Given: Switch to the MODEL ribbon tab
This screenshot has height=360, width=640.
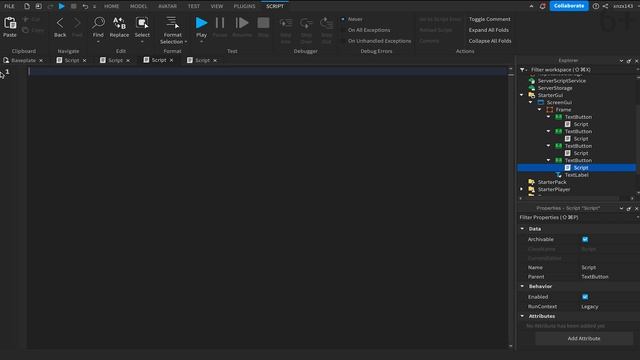Looking at the screenshot, I should (138, 6).
